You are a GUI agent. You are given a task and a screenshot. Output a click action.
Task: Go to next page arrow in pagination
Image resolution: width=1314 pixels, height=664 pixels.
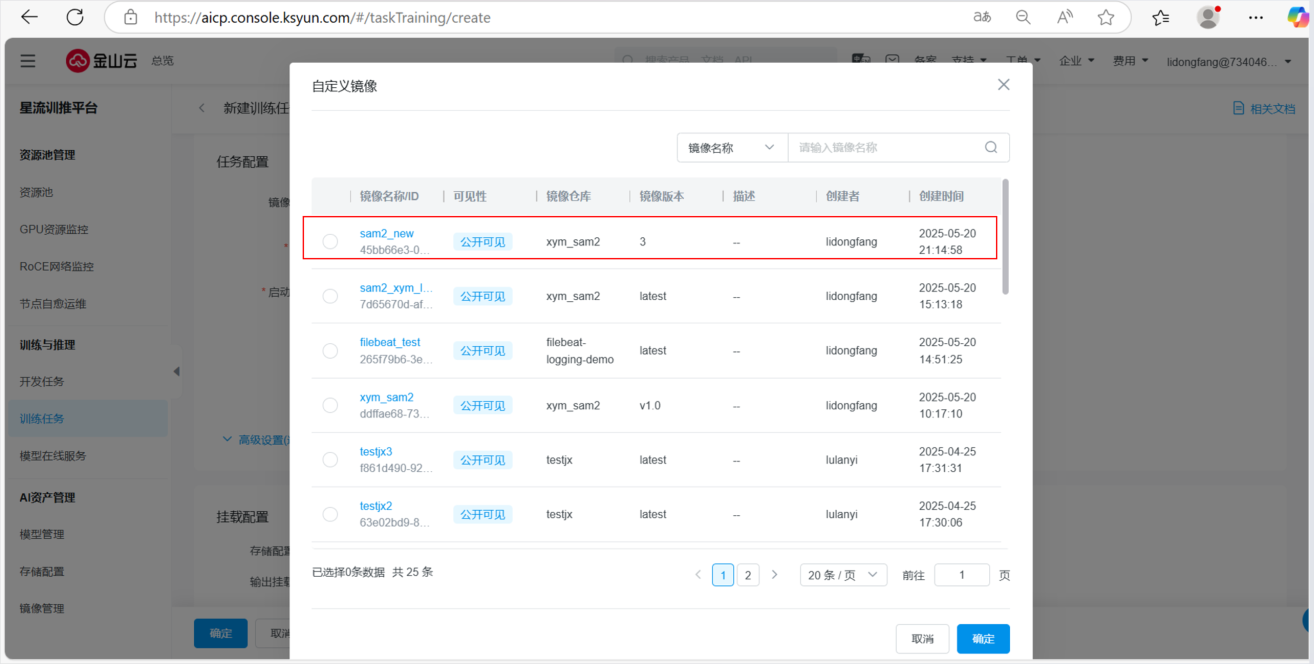coord(774,575)
